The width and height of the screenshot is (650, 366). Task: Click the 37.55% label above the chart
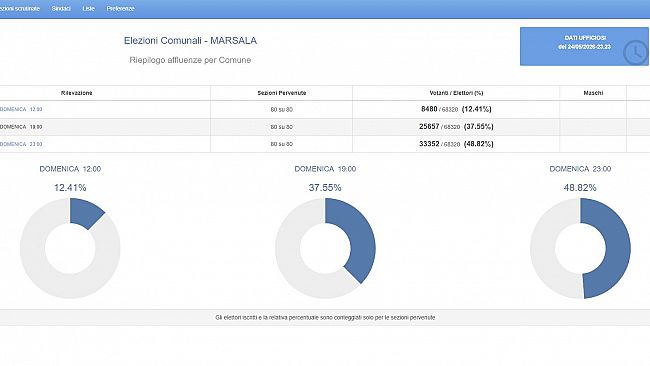(325, 188)
